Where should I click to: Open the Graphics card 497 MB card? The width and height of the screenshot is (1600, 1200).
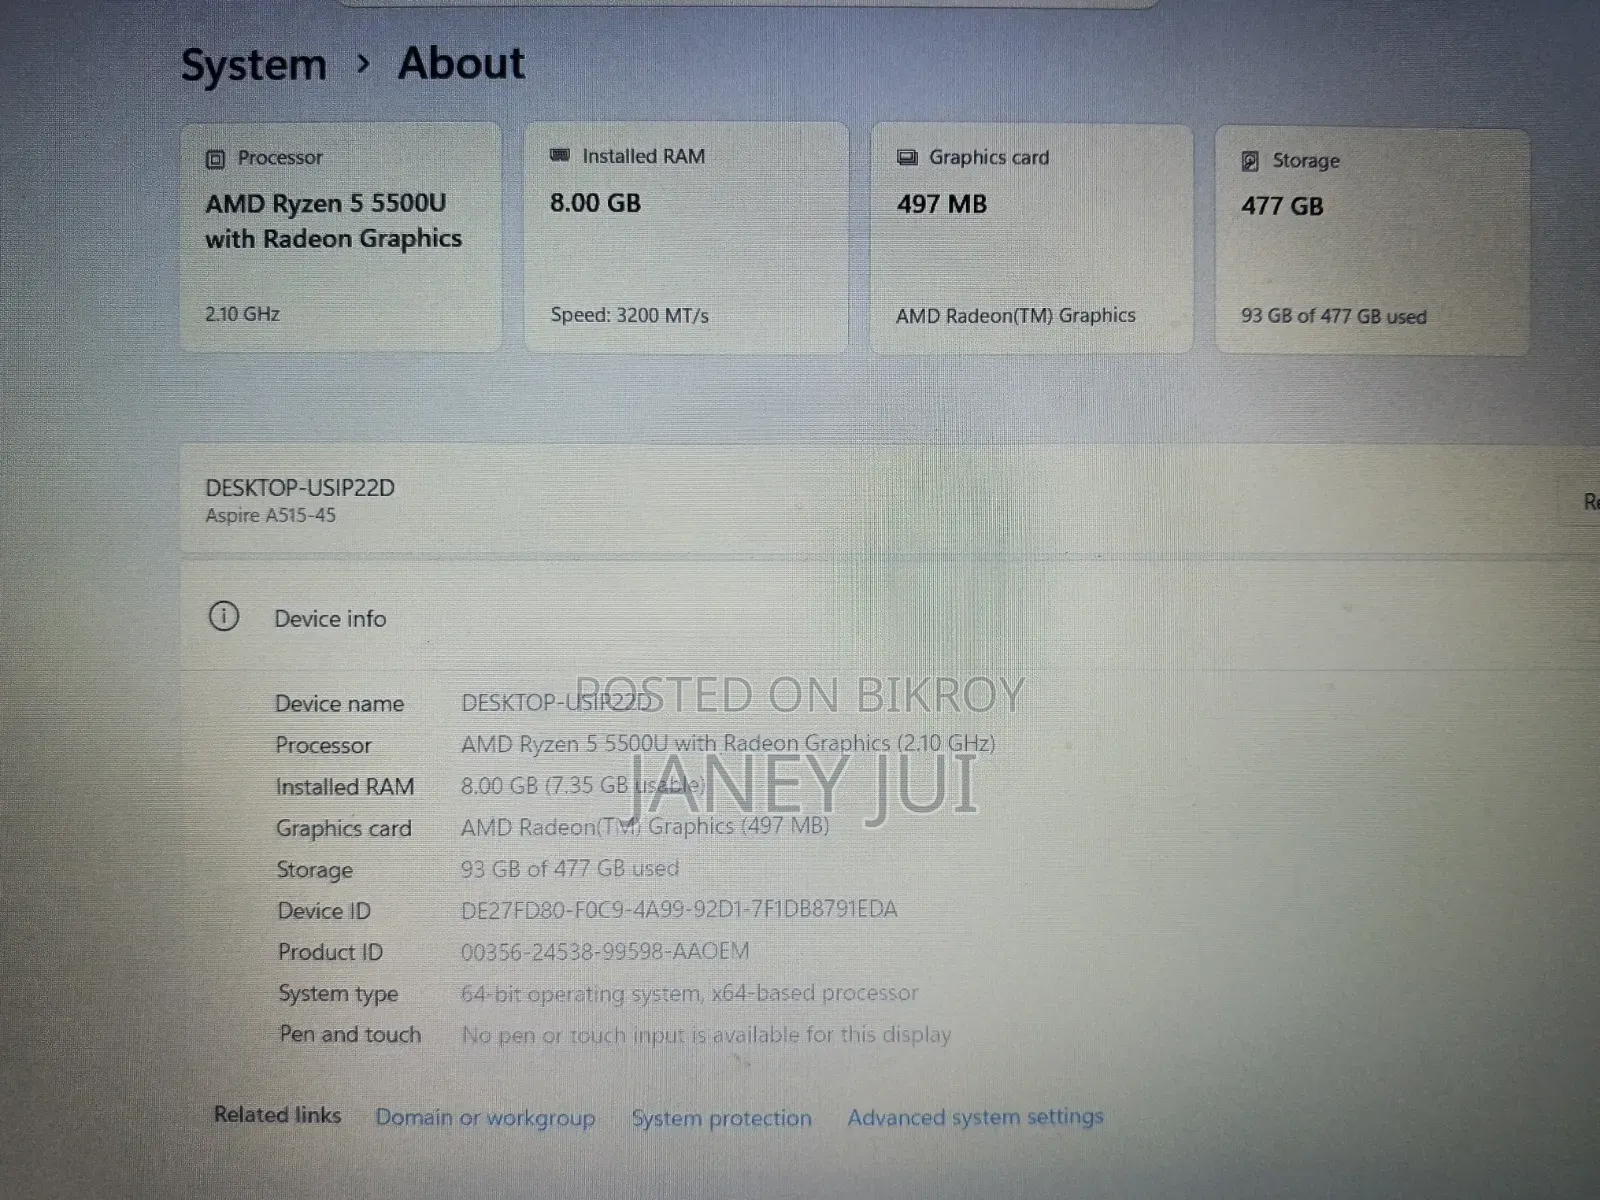(1031, 239)
